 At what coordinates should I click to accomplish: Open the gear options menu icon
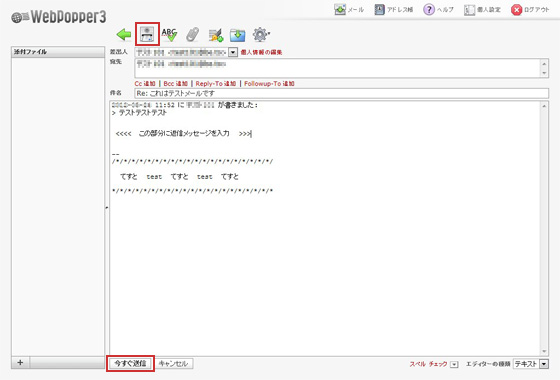coord(261,35)
